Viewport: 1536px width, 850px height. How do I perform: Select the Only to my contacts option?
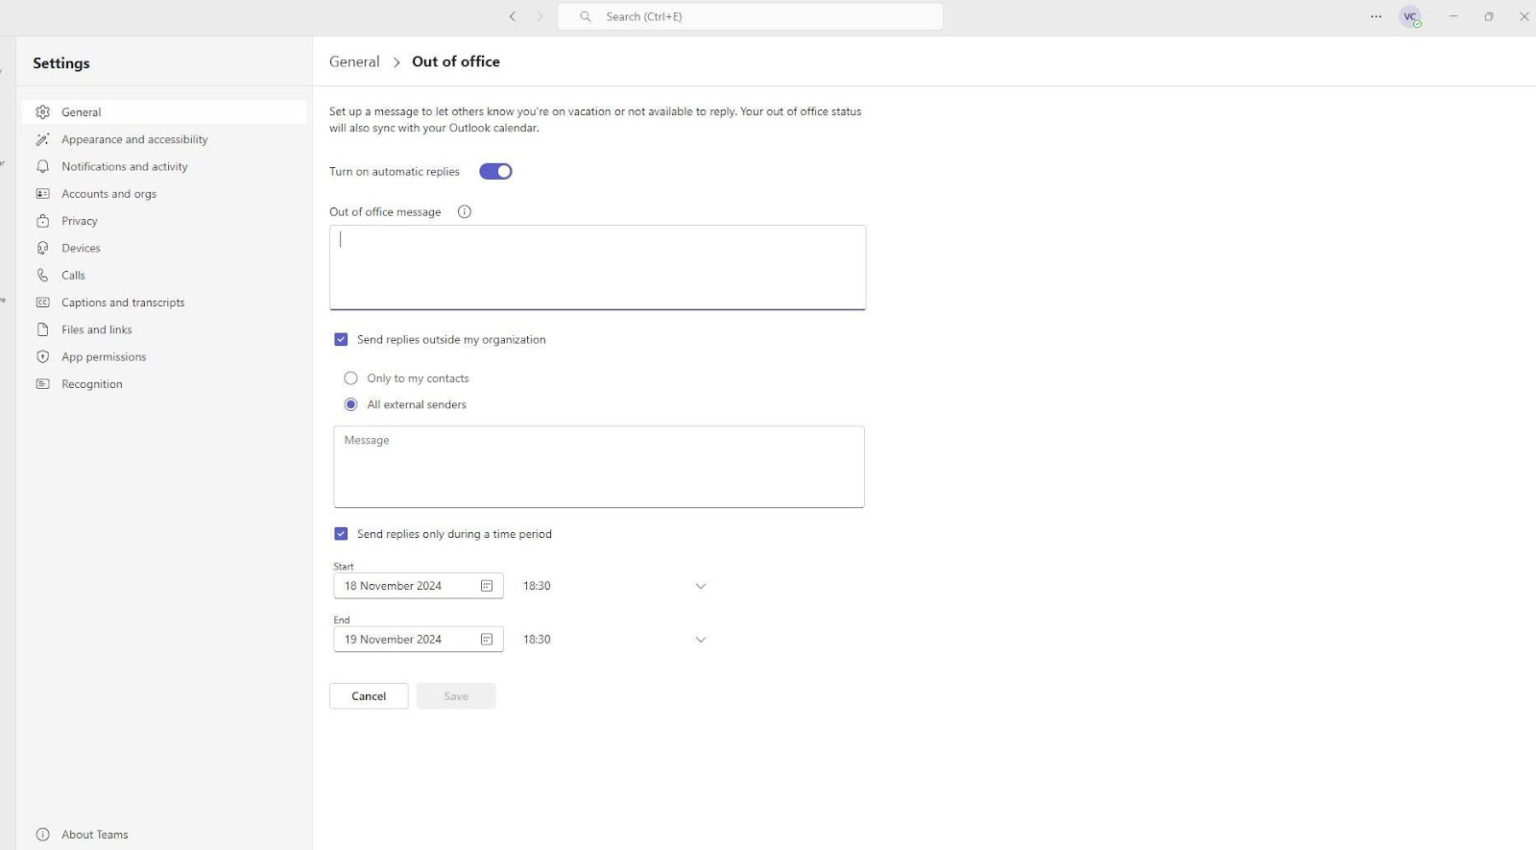[x=351, y=378]
